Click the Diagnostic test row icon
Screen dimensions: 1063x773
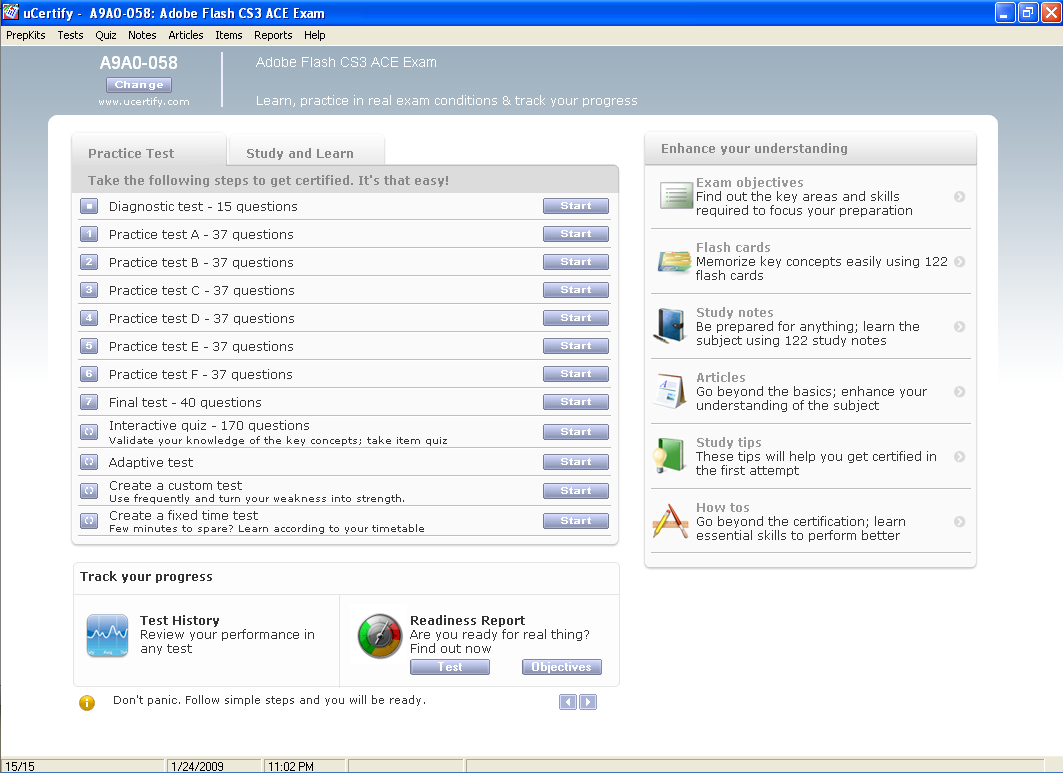tap(89, 206)
